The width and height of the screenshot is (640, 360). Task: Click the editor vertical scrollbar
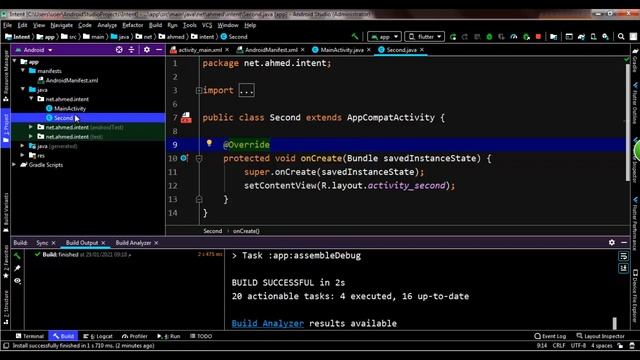coord(628,122)
